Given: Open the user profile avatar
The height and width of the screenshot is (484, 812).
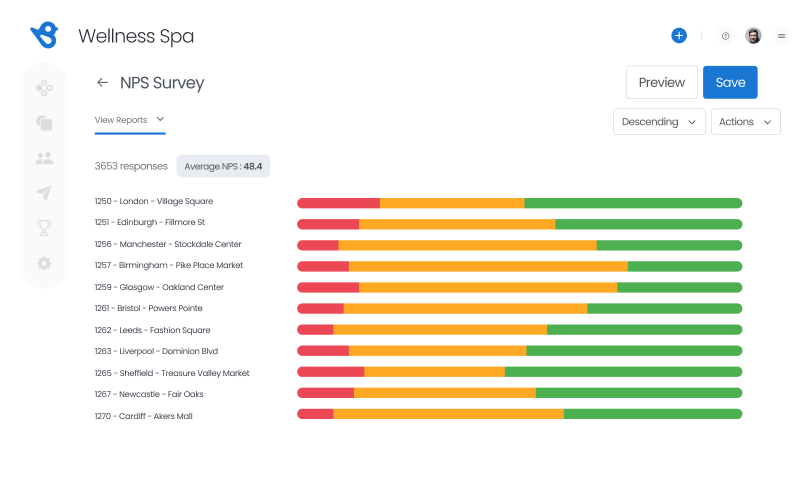Looking at the screenshot, I should (753, 36).
